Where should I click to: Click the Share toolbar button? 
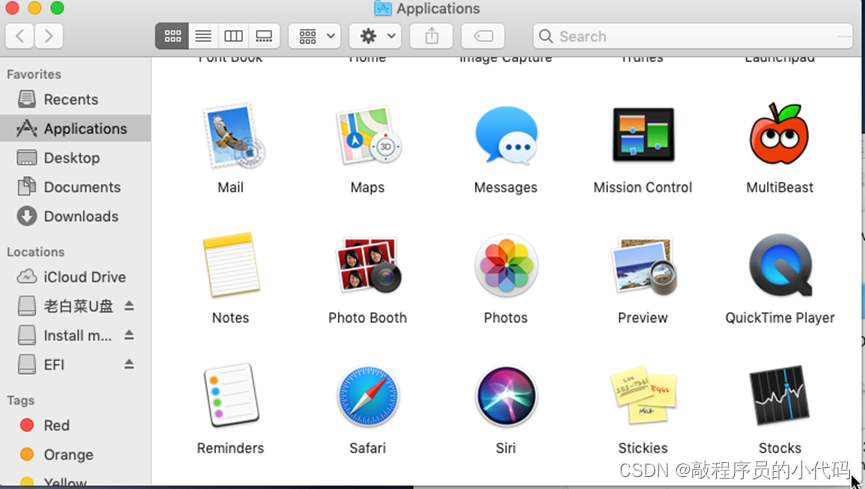pos(431,36)
